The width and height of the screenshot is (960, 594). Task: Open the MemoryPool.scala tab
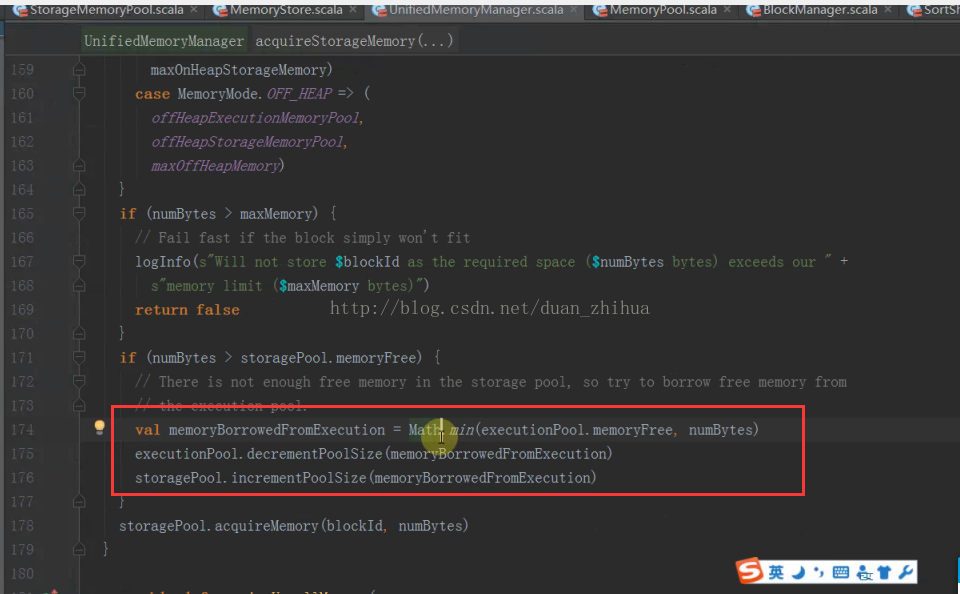[663, 10]
